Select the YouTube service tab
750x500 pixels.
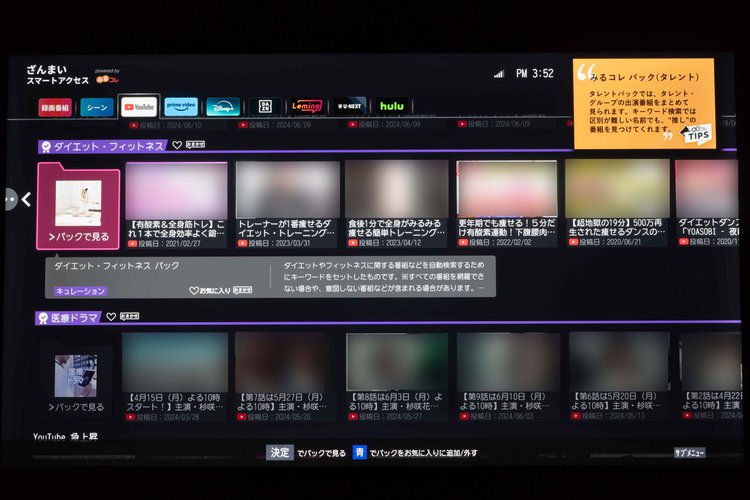click(139, 107)
